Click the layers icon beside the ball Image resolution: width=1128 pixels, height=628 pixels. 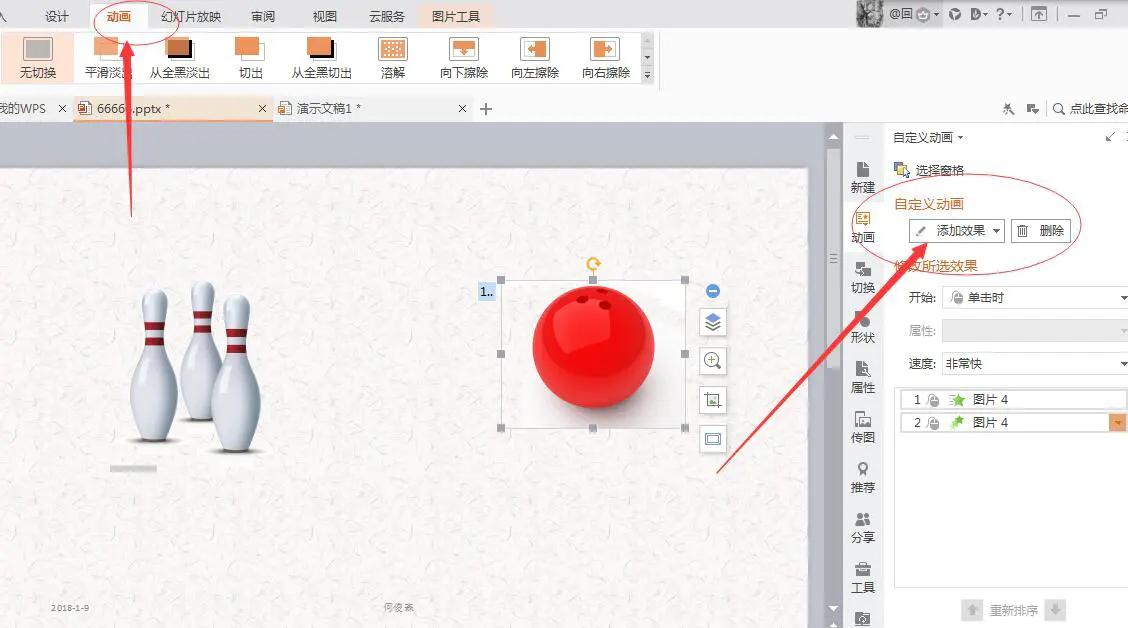pyautogui.click(x=713, y=322)
